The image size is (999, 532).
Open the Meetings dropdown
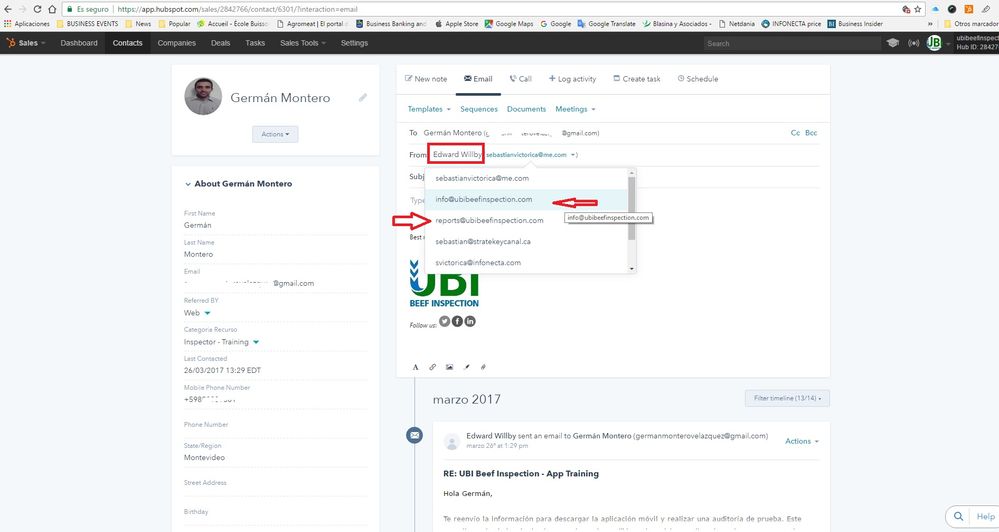[x=575, y=109]
